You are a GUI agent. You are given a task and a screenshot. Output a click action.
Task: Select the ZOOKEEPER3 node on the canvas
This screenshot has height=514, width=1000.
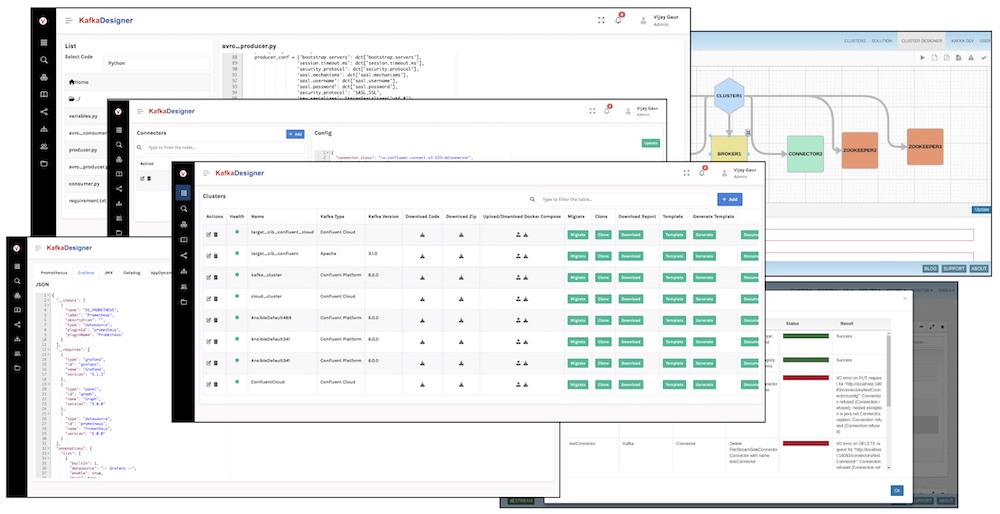point(925,147)
